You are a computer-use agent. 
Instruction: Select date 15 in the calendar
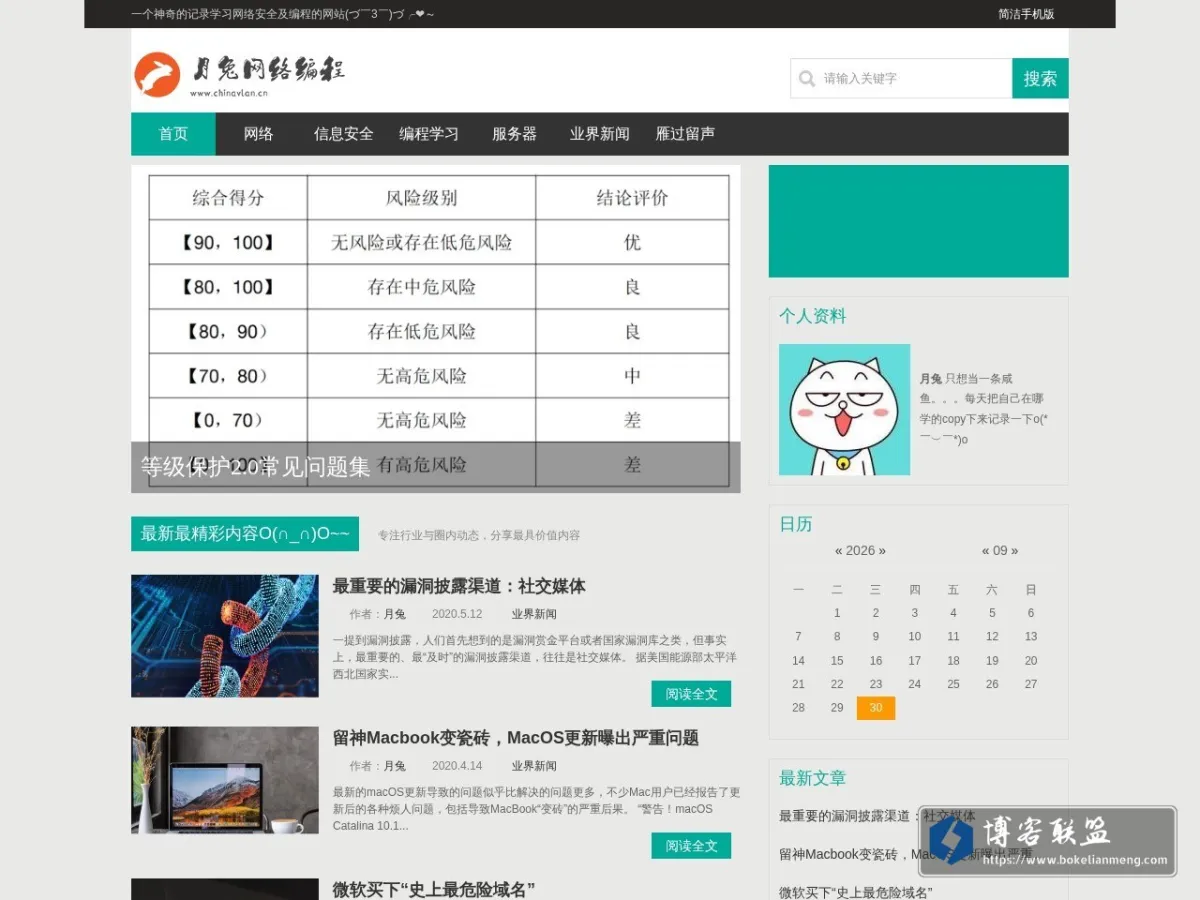click(837, 661)
